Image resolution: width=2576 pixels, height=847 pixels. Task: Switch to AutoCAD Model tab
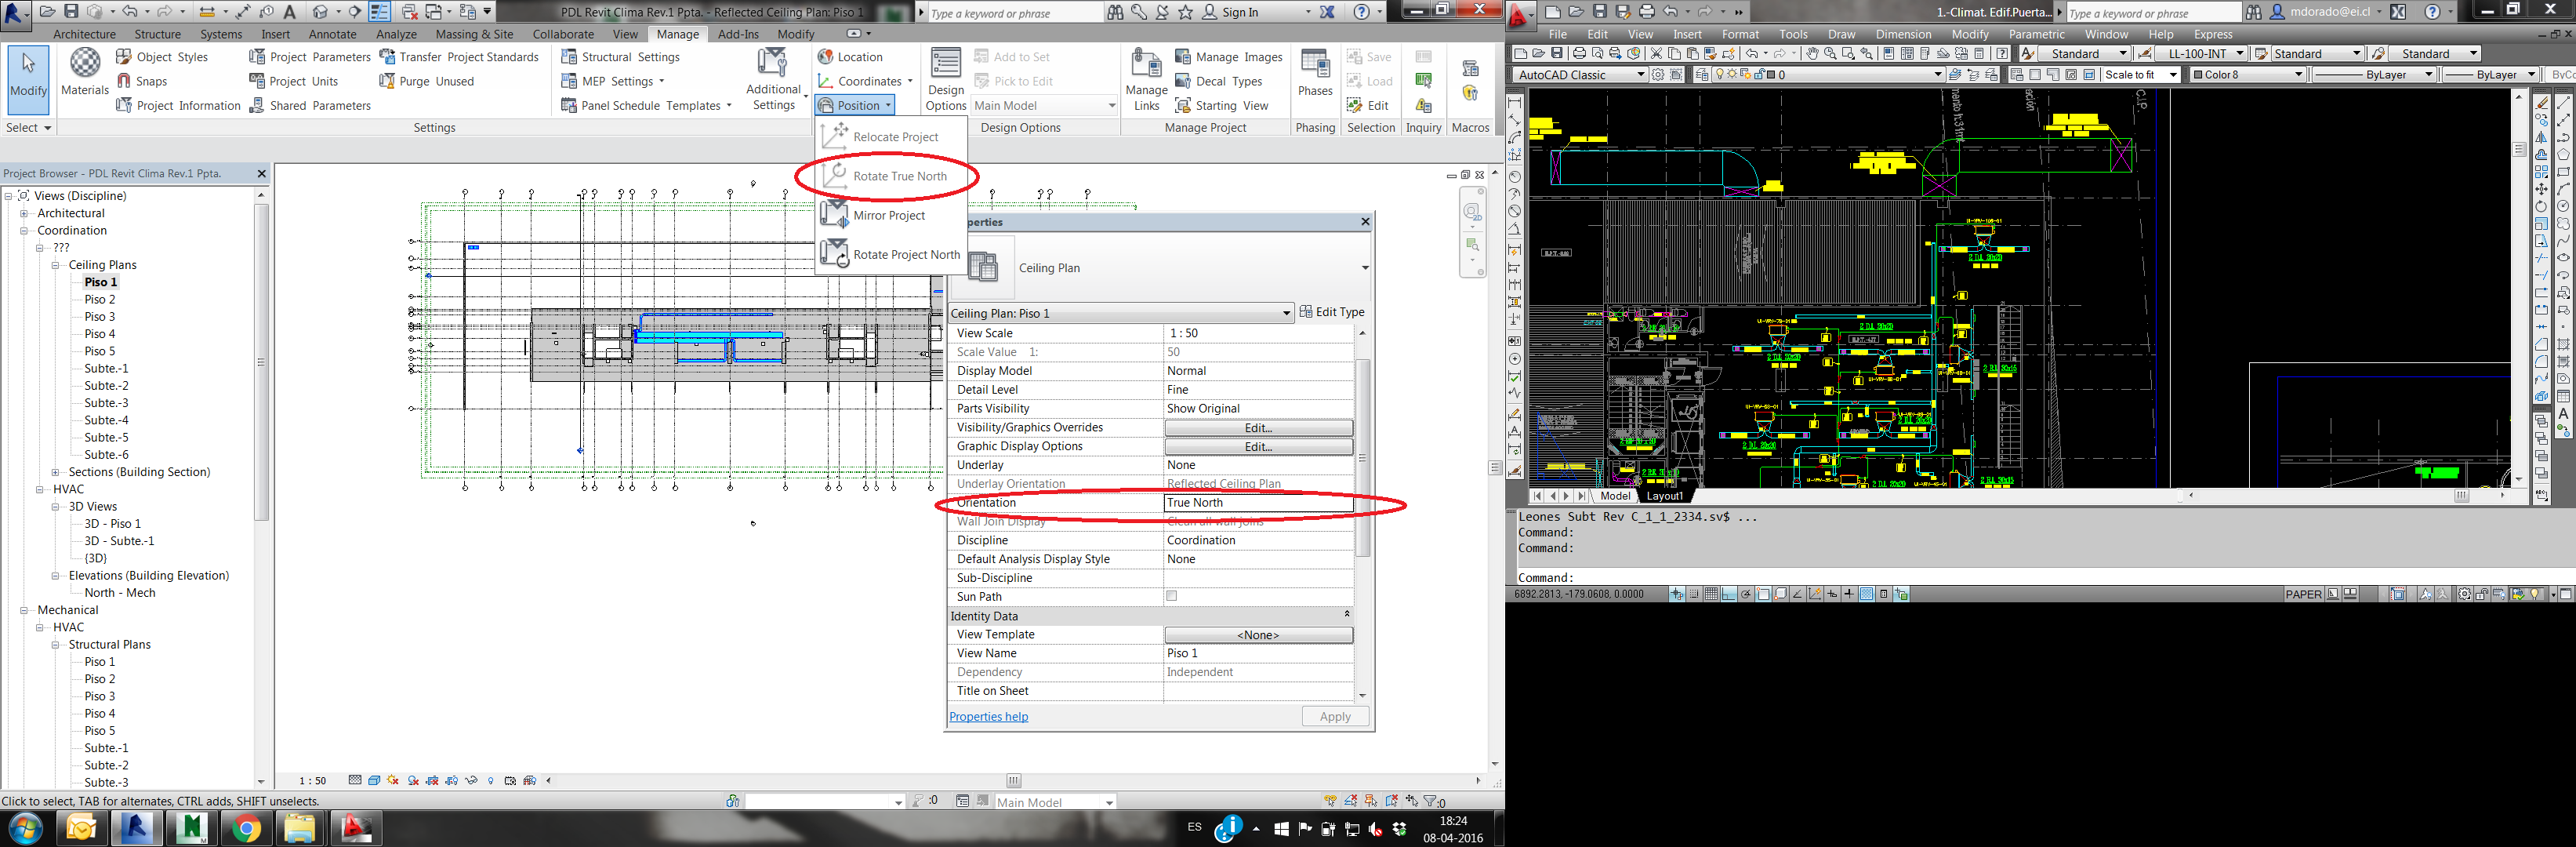[x=1615, y=496]
